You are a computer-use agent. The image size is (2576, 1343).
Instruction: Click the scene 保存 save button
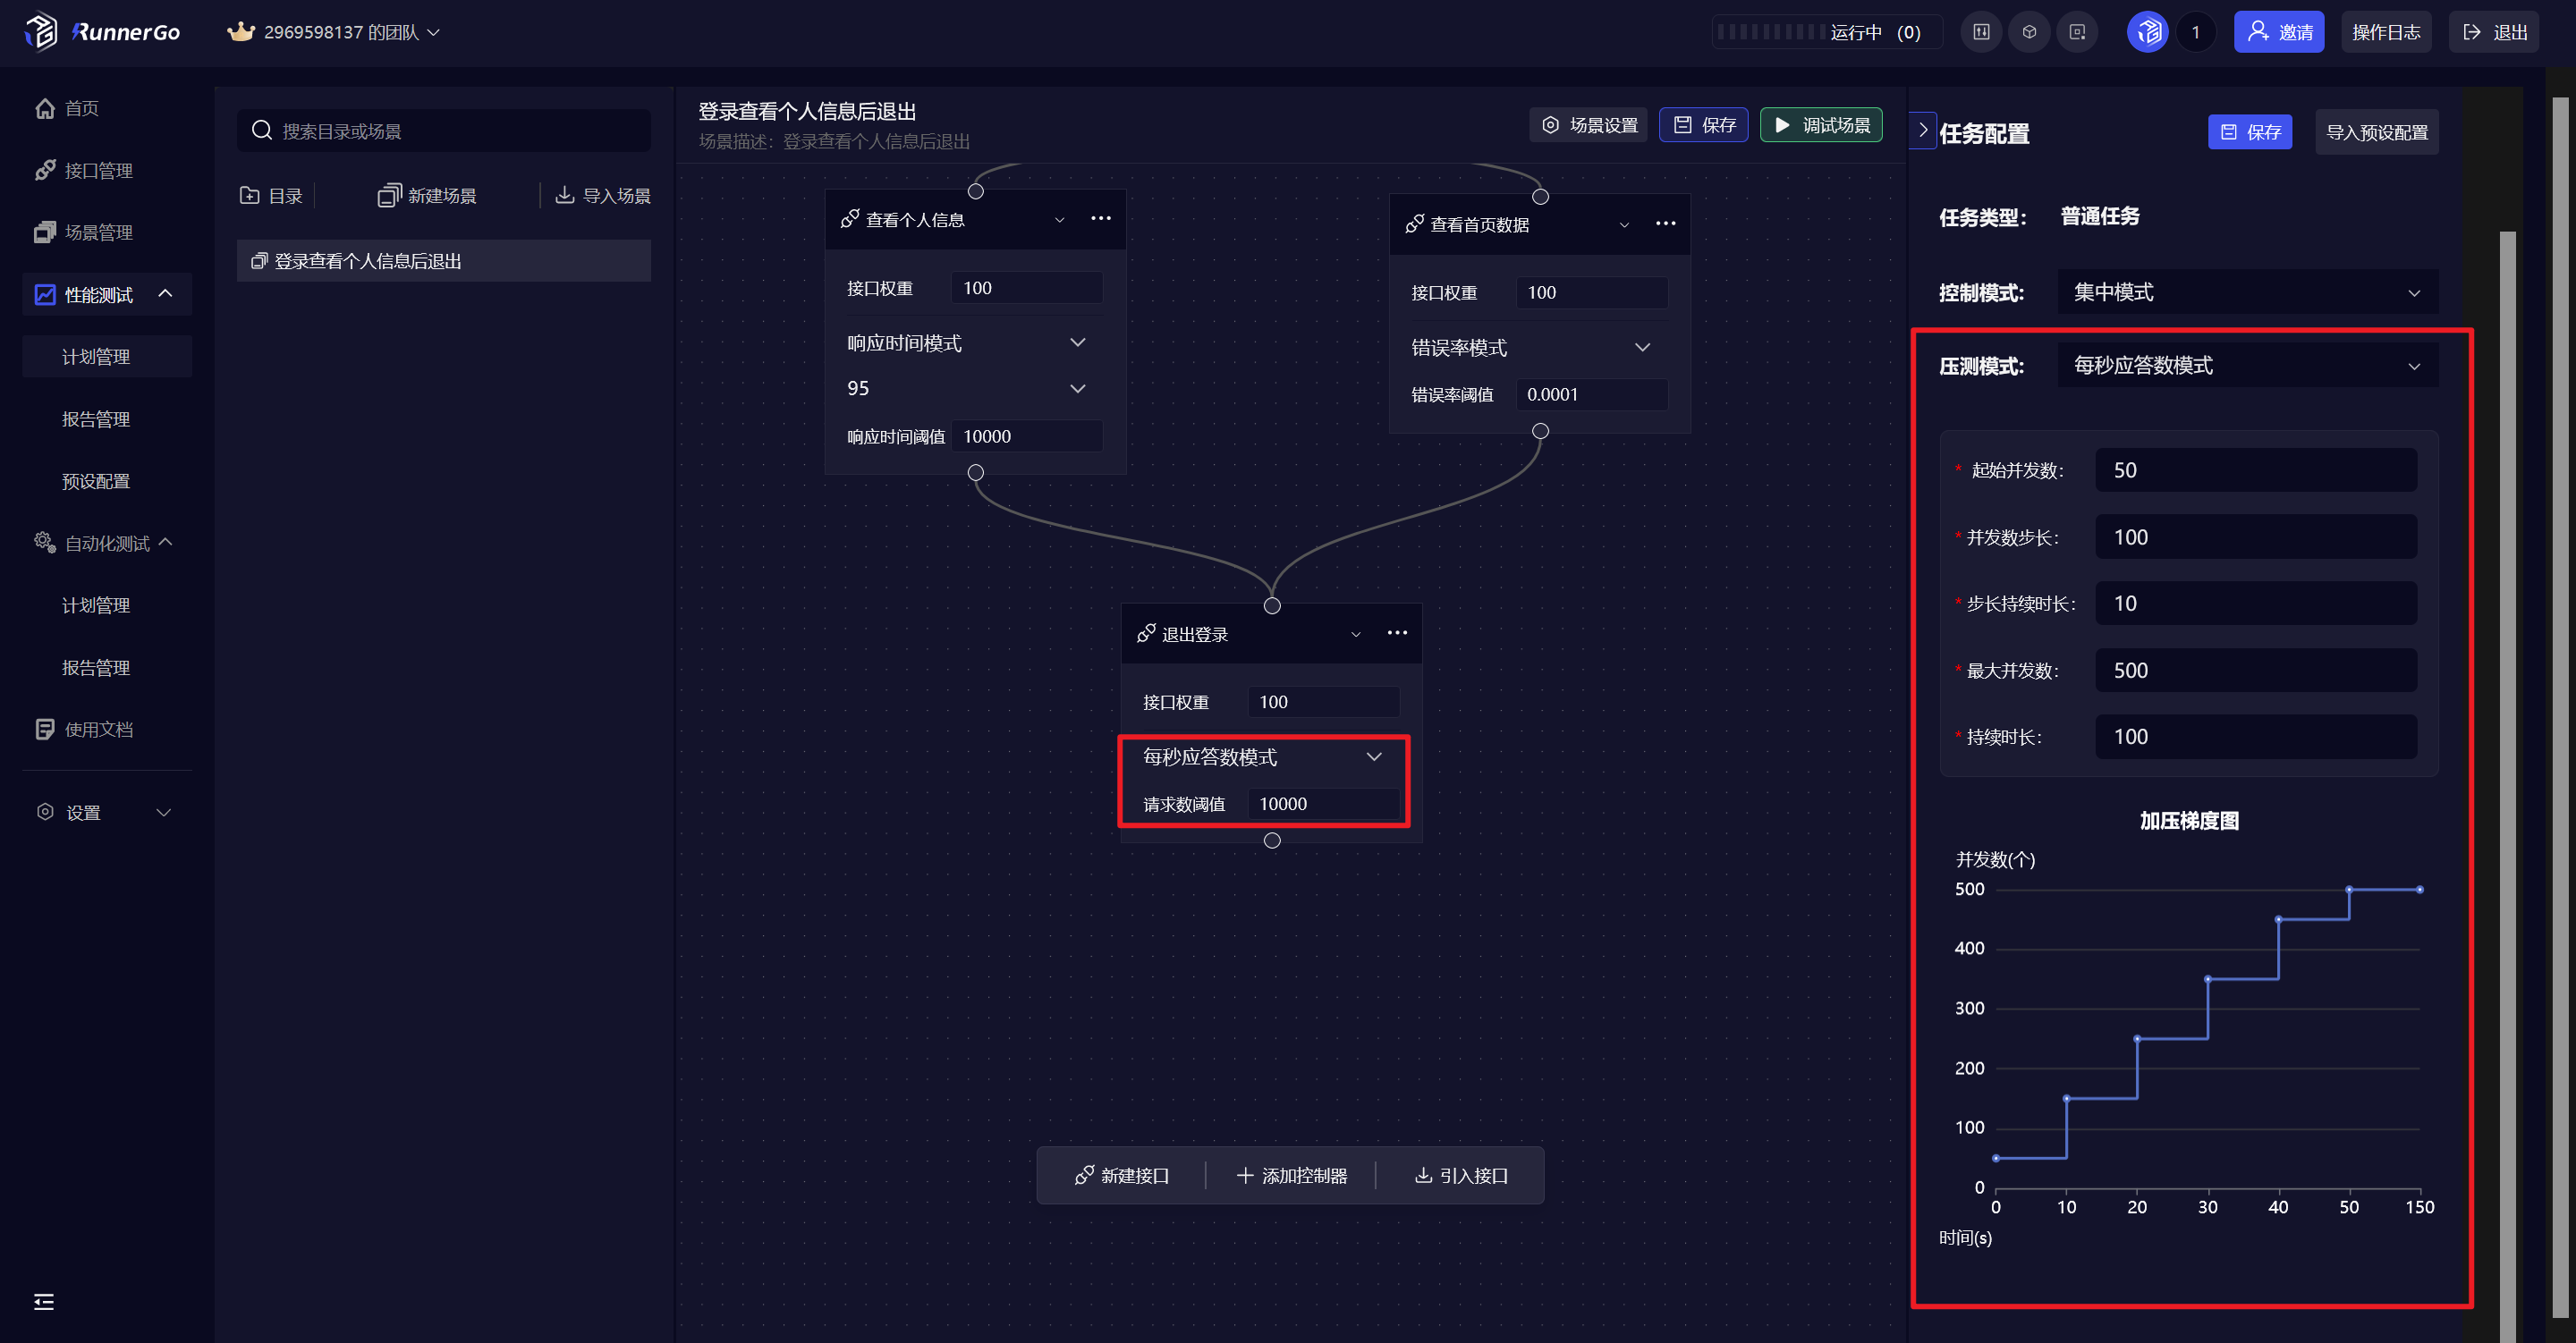point(1704,125)
